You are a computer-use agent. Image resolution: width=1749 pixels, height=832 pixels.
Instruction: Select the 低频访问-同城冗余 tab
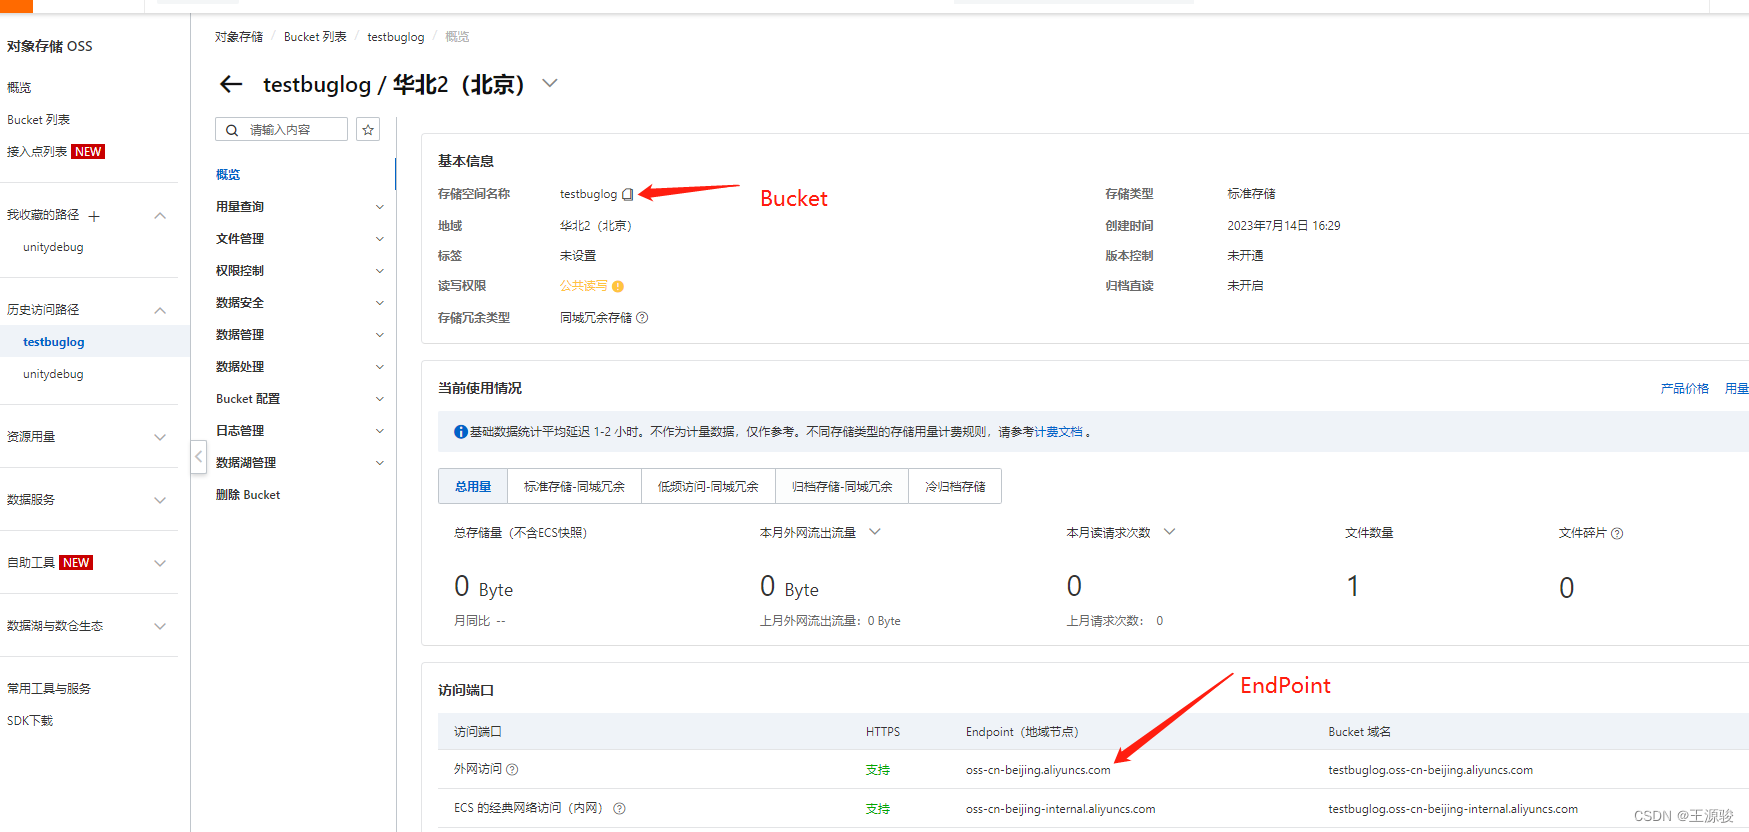(x=708, y=486)
